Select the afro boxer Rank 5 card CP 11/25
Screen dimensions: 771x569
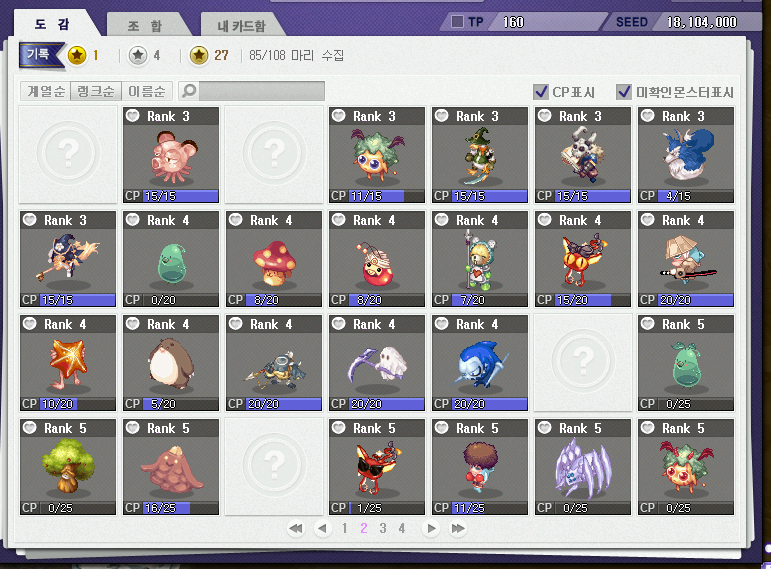pos(479,467)
